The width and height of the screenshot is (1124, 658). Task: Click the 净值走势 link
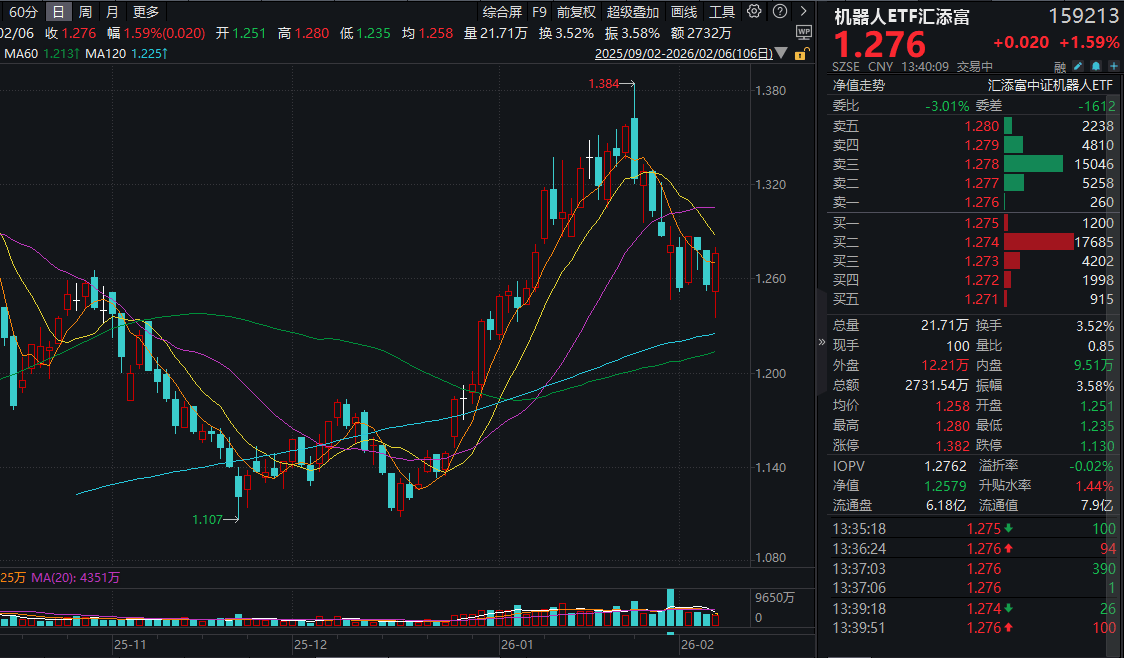tap(859, 86)
